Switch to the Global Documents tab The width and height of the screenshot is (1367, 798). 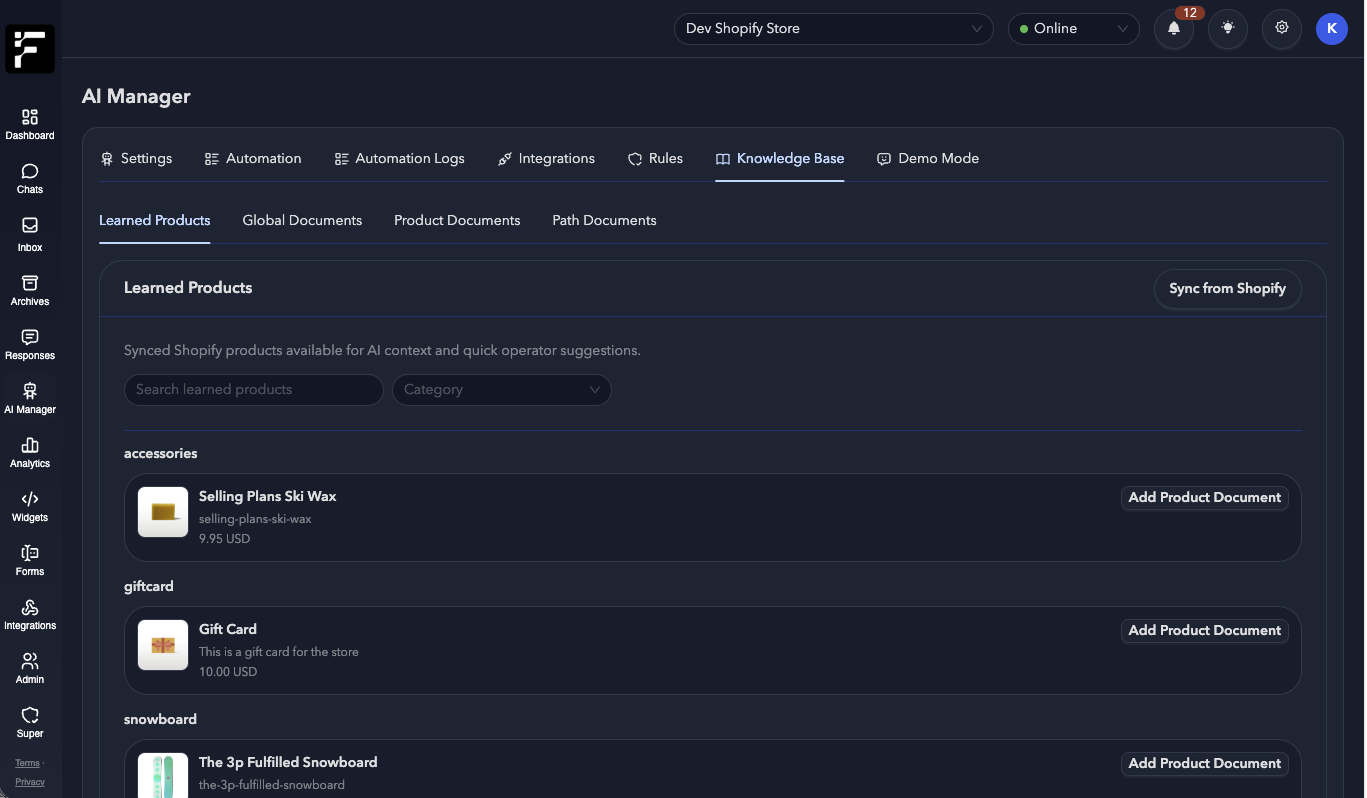coord(302,220)
